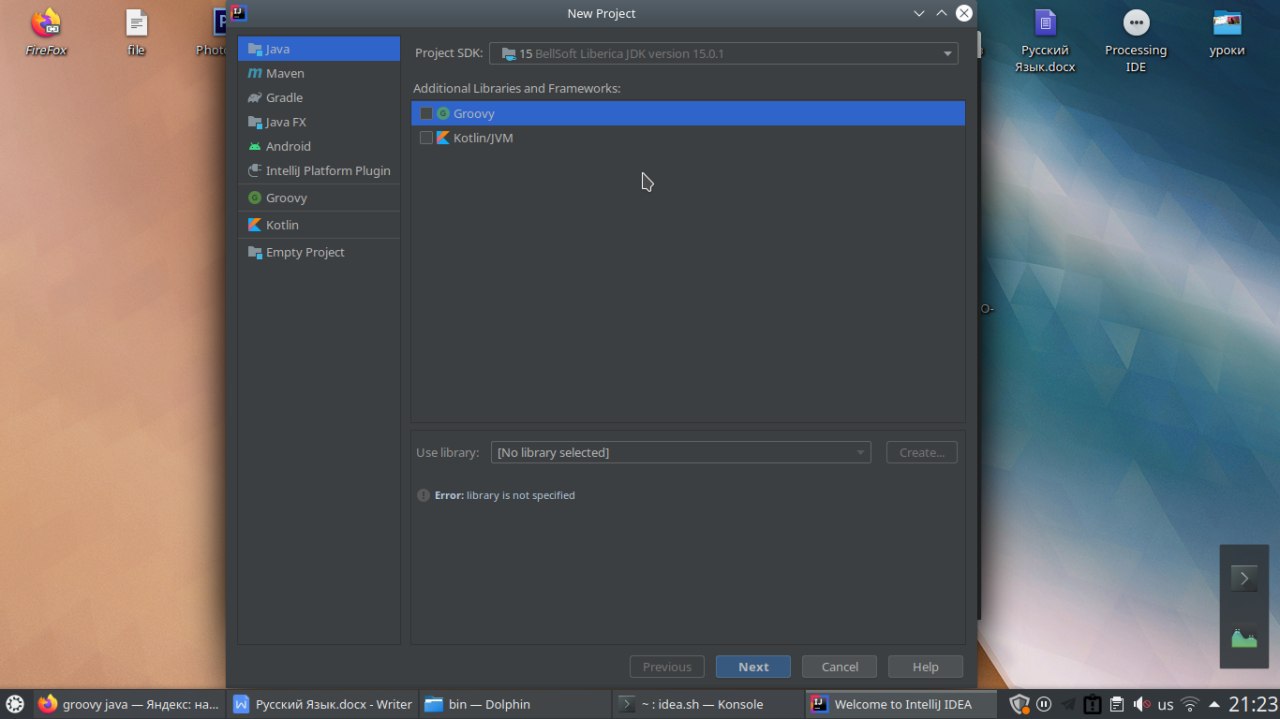Switch to Firefox 'groovy java' taskbar window

pyautogui.click(x=129, y=704)
